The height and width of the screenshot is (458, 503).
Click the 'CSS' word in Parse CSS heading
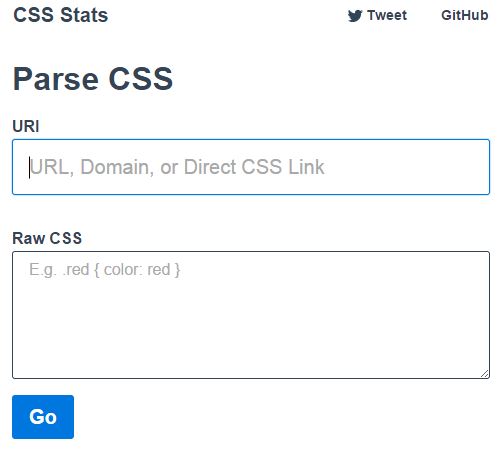point(141,79)
